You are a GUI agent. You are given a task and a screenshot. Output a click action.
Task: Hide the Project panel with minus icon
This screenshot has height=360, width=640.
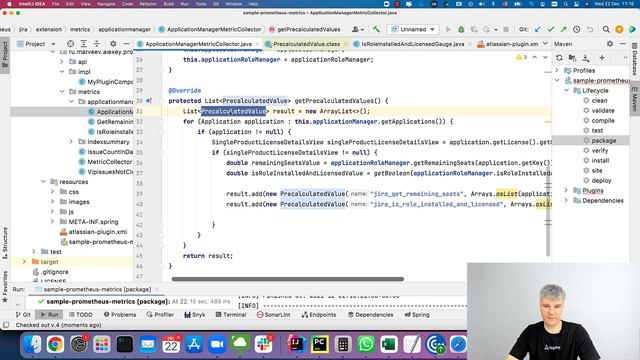coord(126,44)
